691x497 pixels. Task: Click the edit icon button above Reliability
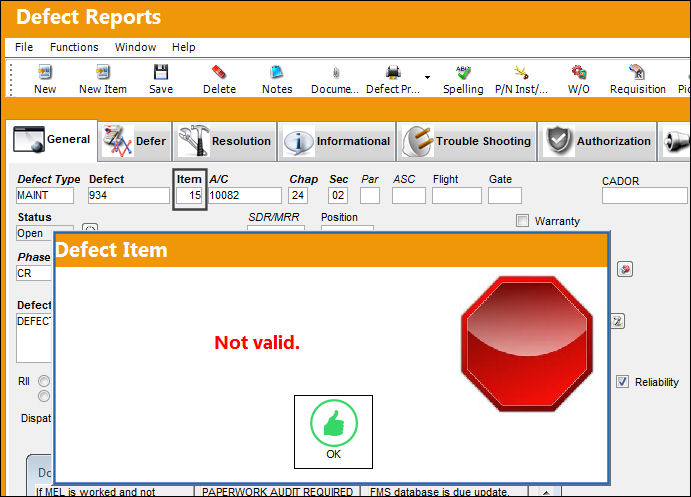(x=618, y=321)
